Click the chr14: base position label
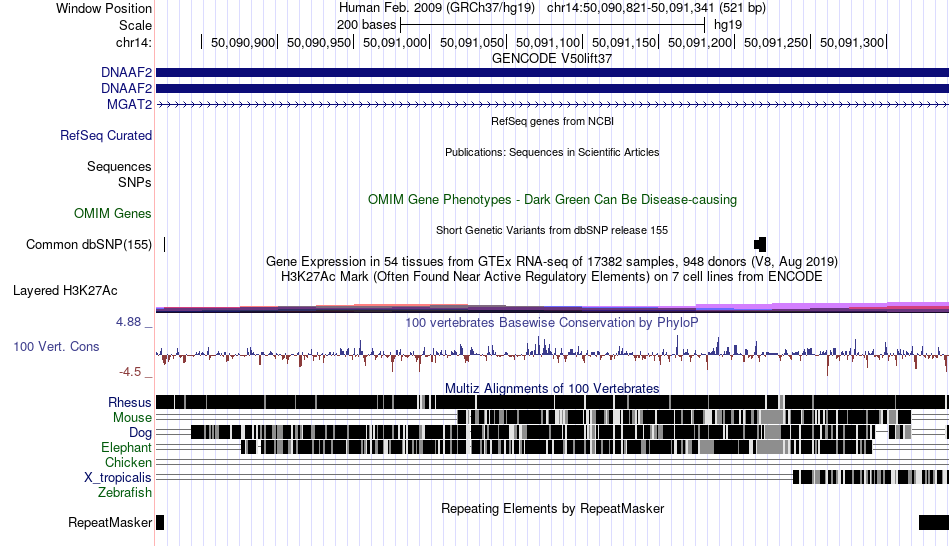The height and width of the screenshot is (546, 950). 133,42
